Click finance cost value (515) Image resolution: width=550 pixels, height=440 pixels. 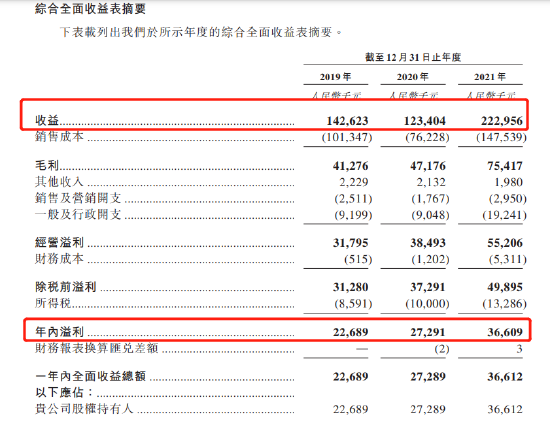click(358, 259)
